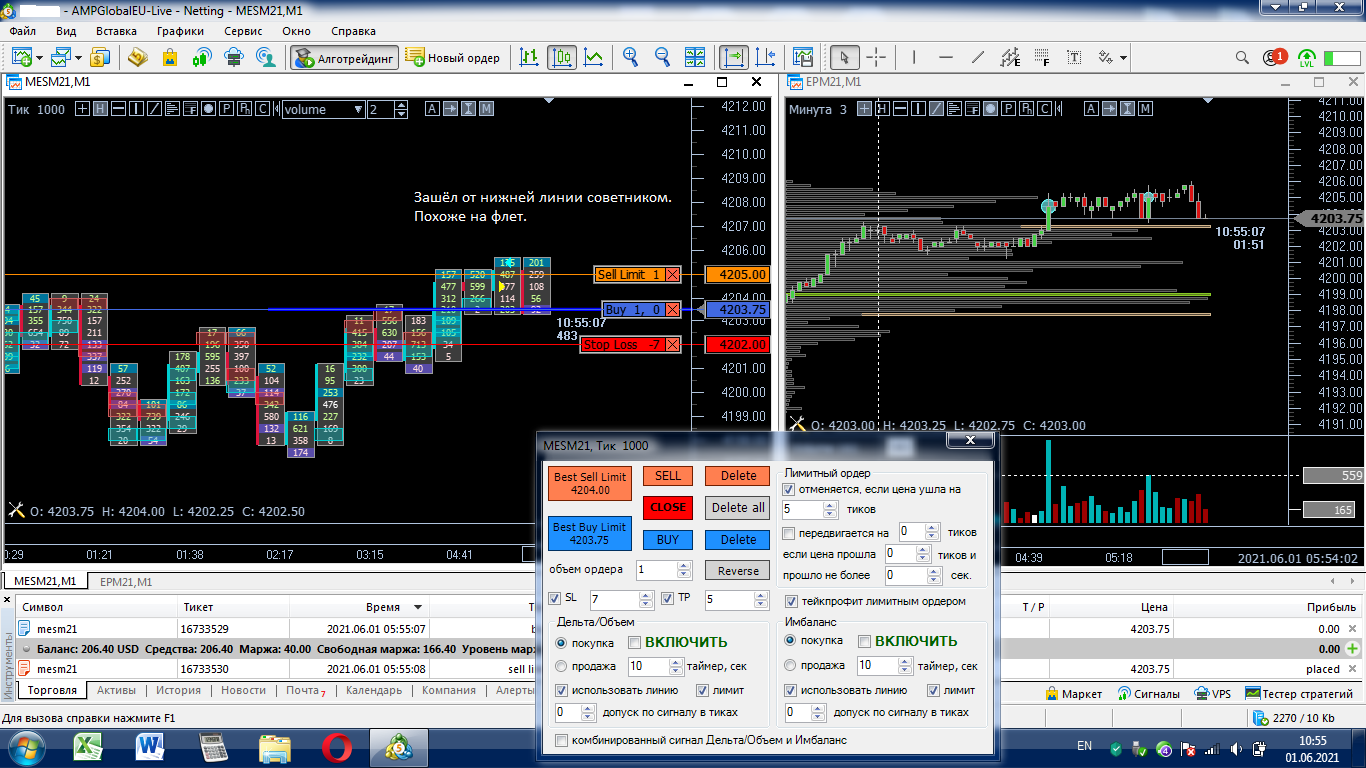This screenshot has width=1366, height=768.
Task: Select продажа radio in Имбаланс group
Action: point(791,665)
